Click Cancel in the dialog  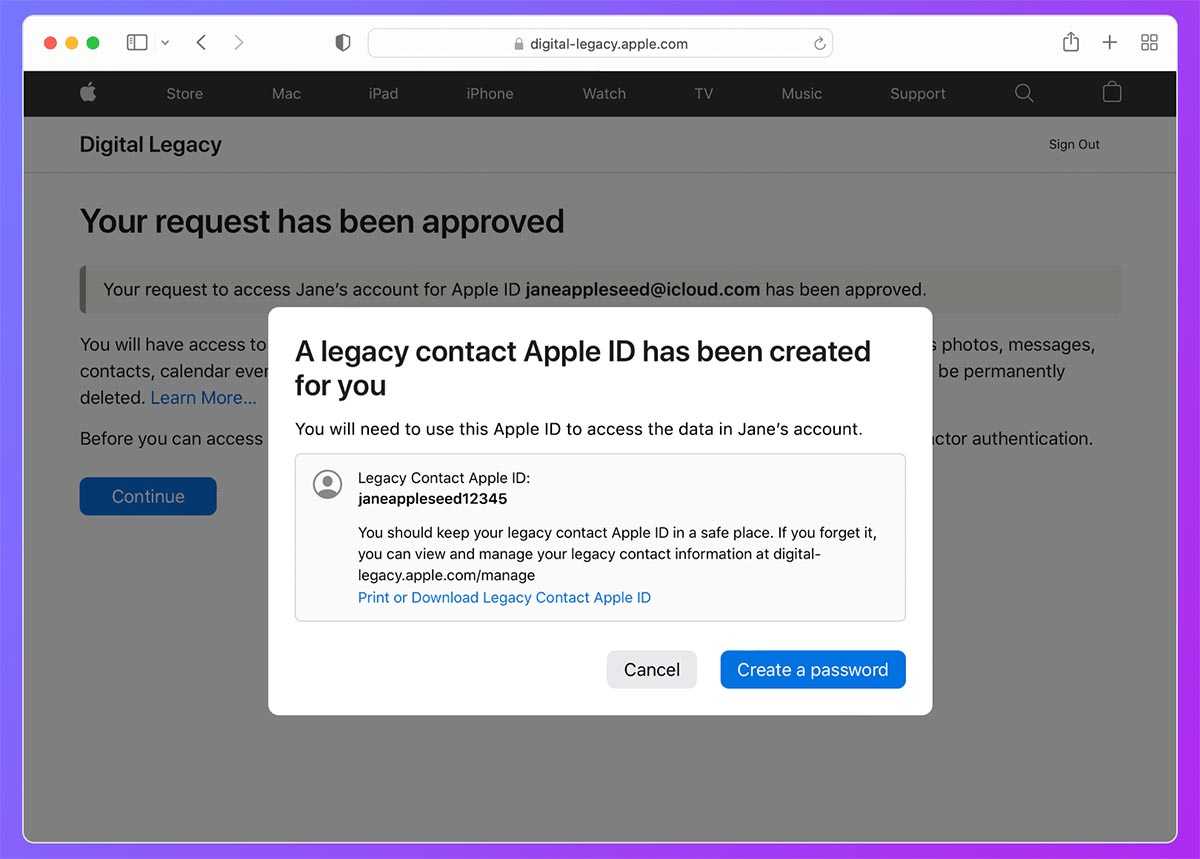click(x=651, y=670)
